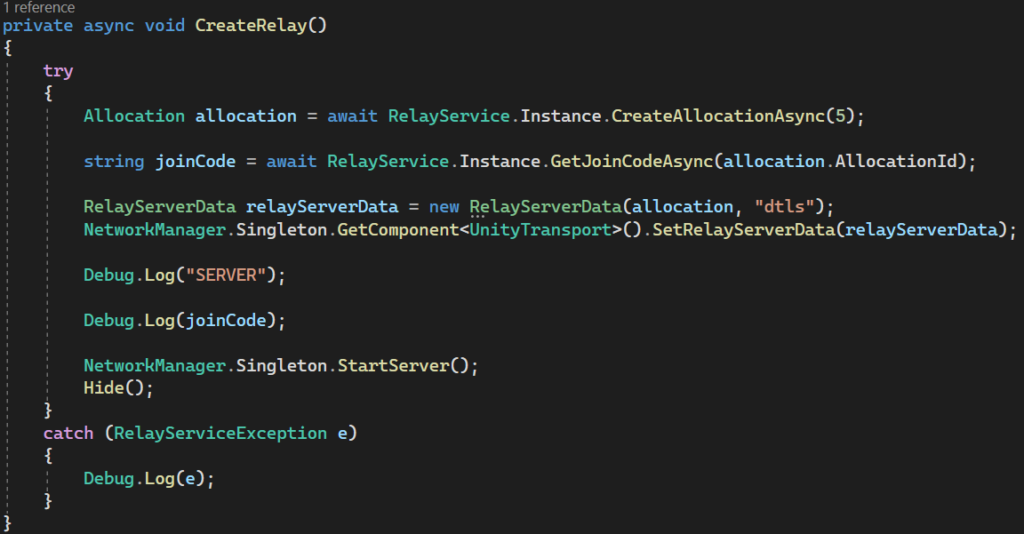1024x534 pixels.
Task: Click the string keyword before joinCode
Action: (x=113, y=161)
